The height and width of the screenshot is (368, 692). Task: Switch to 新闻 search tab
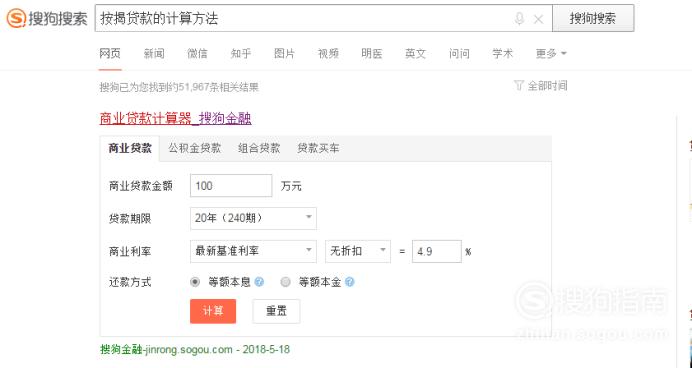pyautogui.click(x=154, y=54)
